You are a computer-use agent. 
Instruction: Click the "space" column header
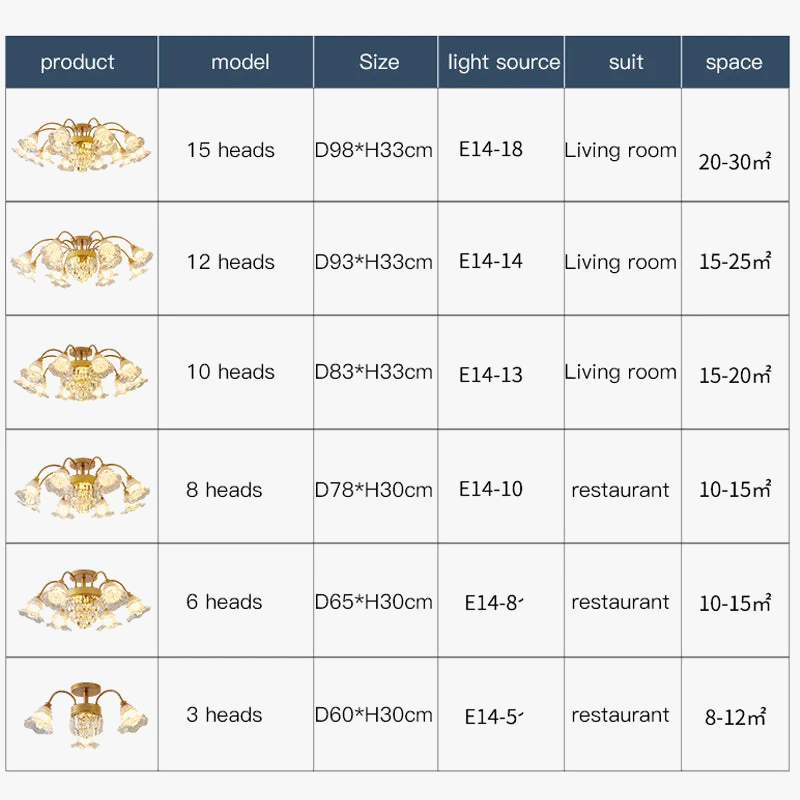pyautogui.click(x=733, y=62)
